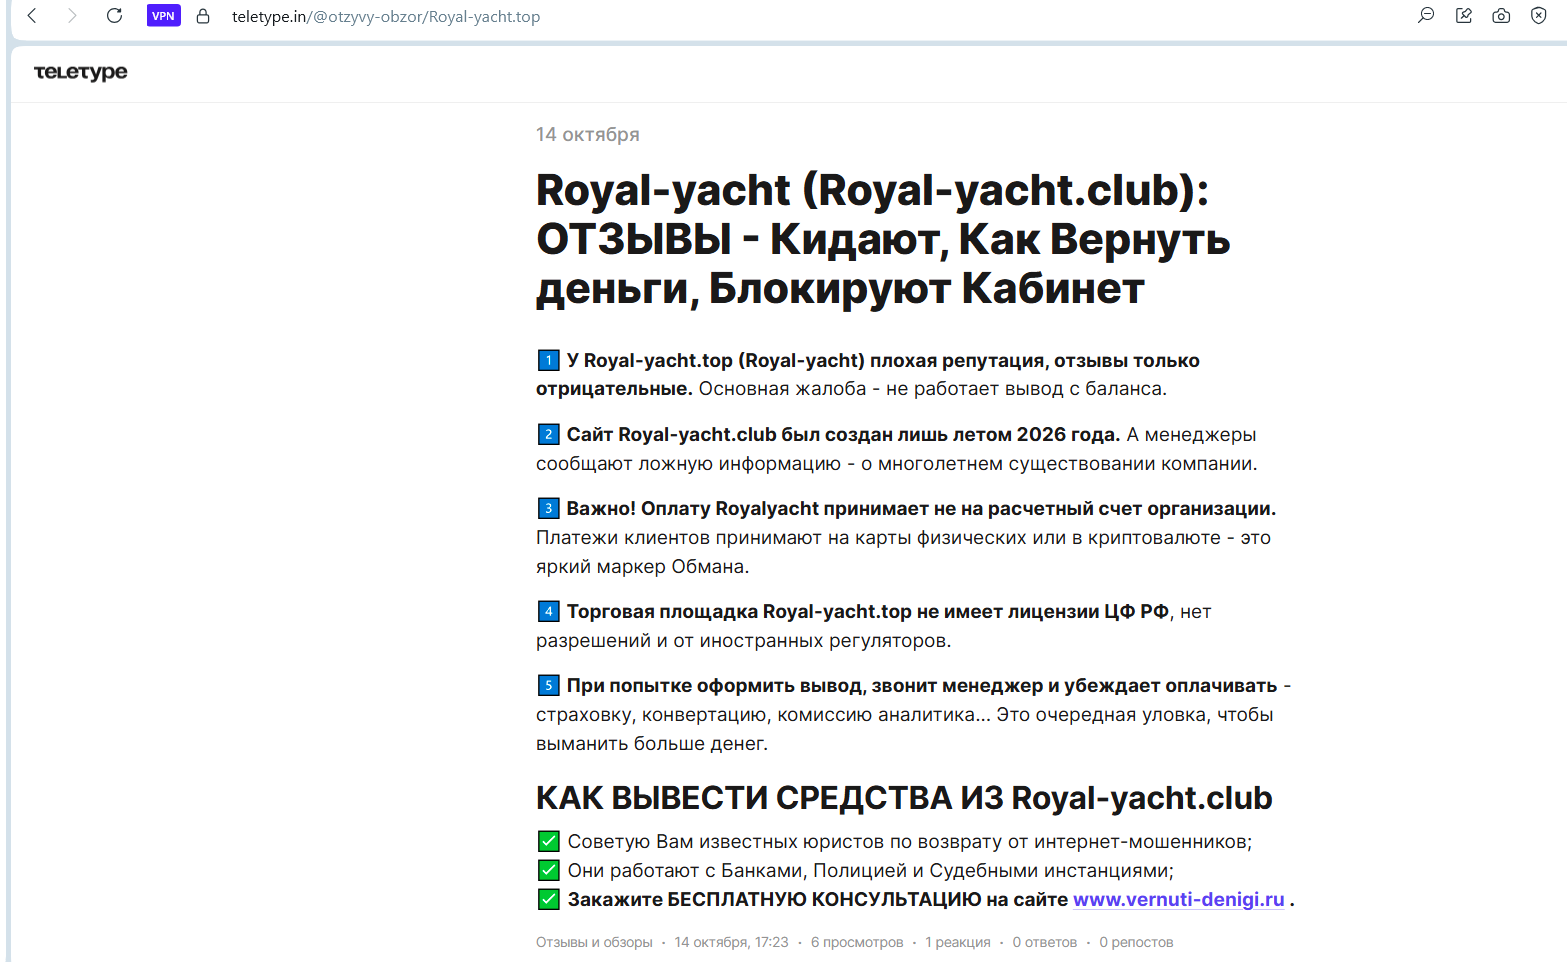This screenshot has height=962, width=1567.
Task: Take a snapshot with camera icon
Action: pos(1501,16)
